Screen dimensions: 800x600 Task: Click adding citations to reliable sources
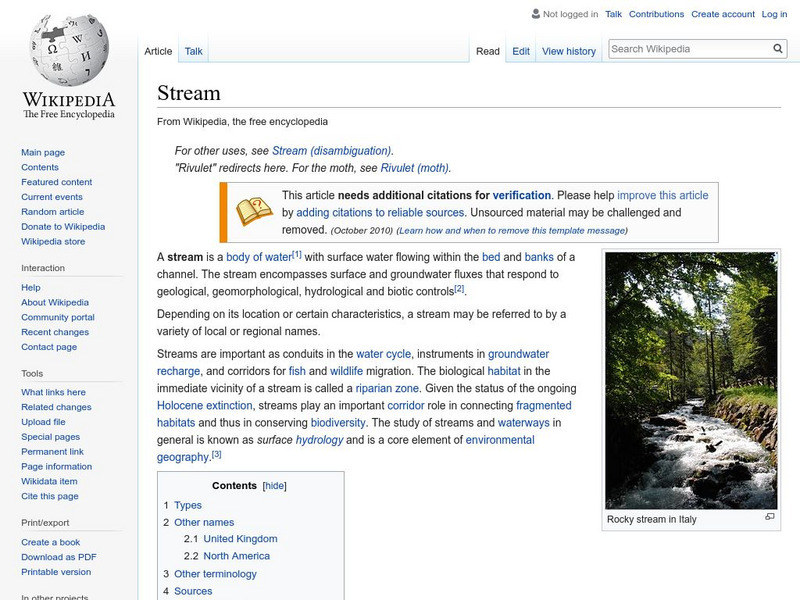point(380,212)
